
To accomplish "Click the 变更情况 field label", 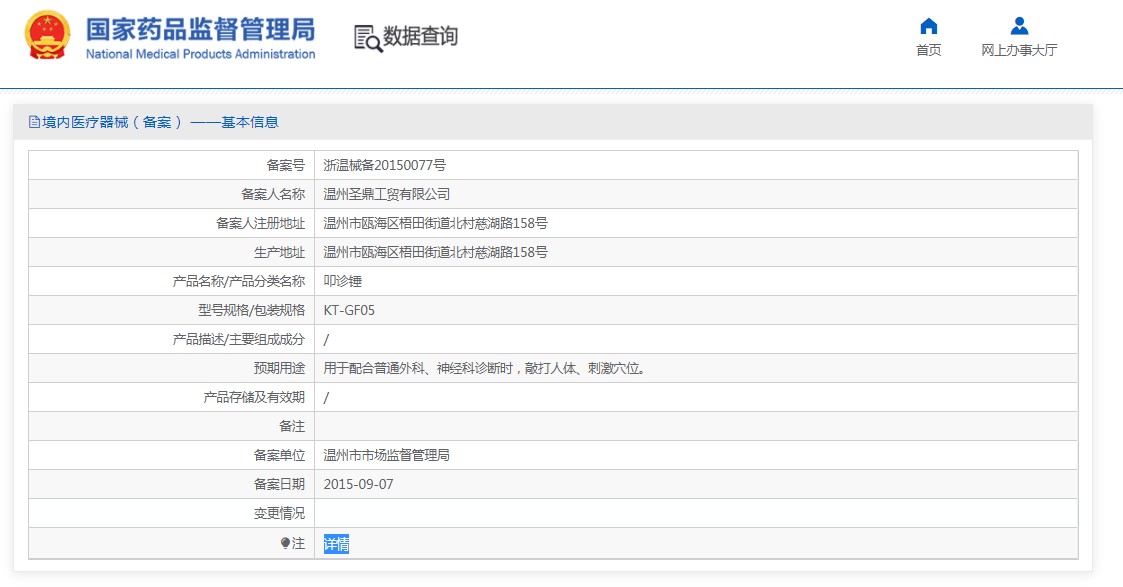I will [279, 513].
